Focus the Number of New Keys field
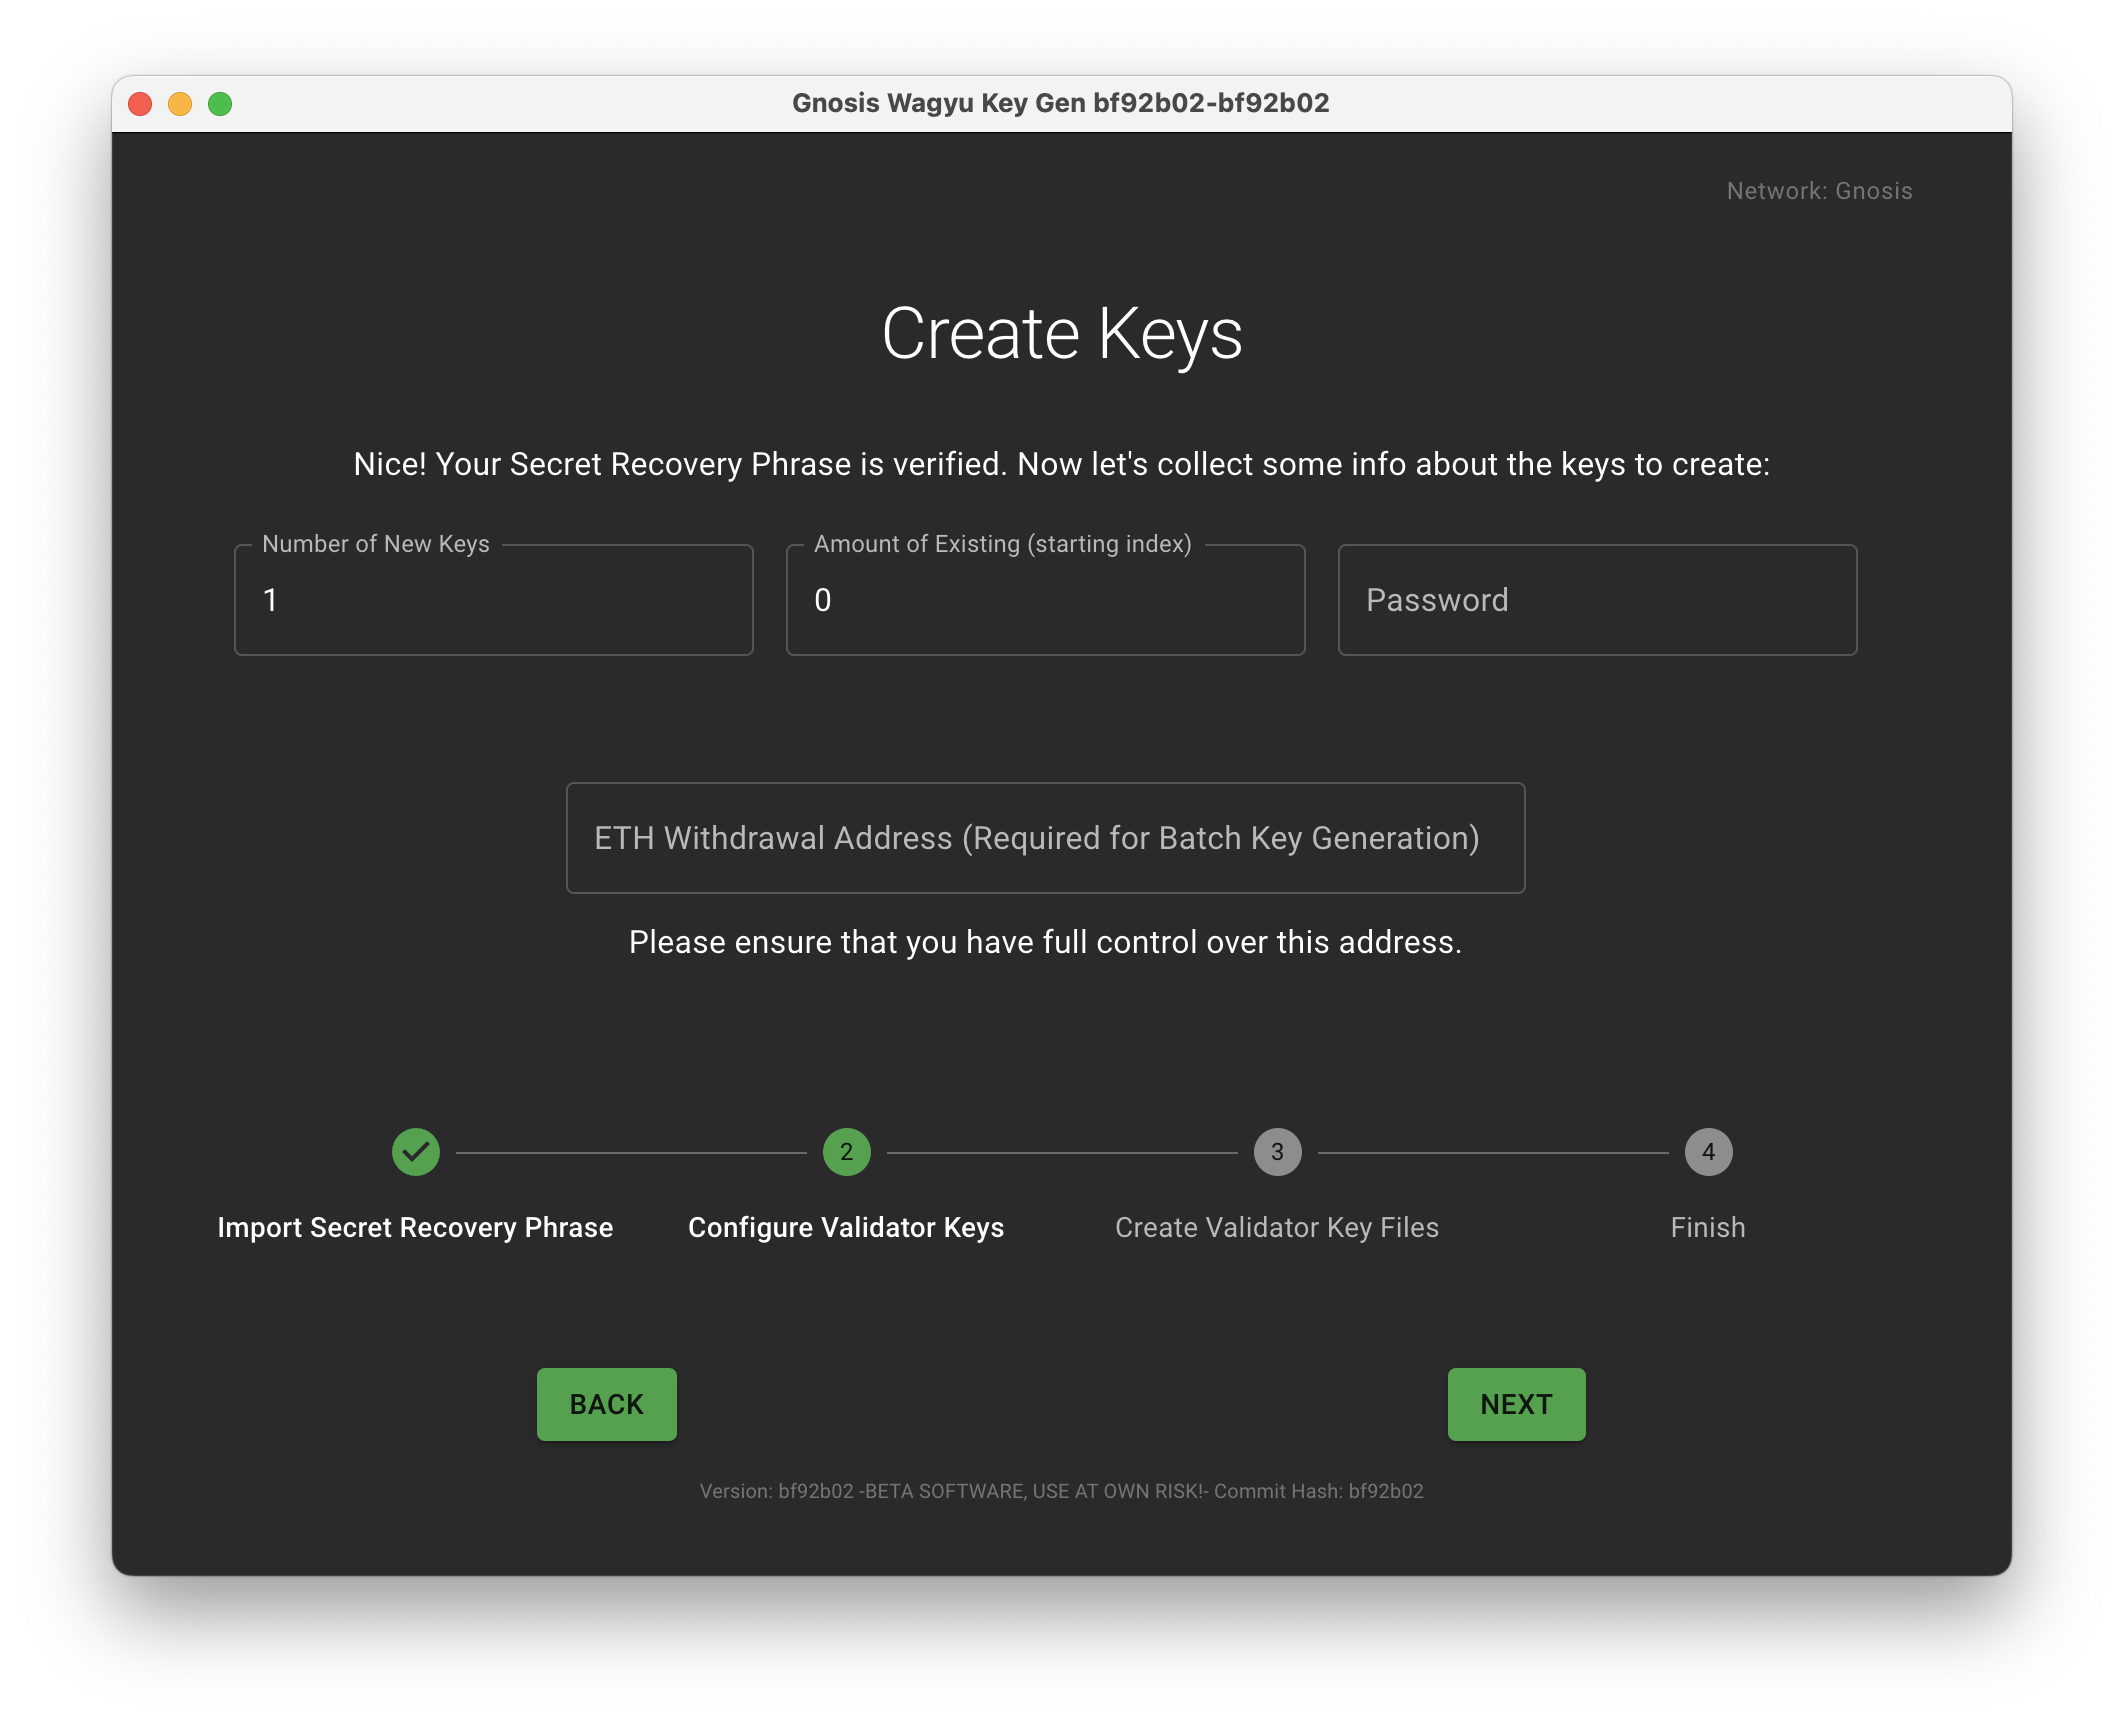This screenshot has width=2124, height=1724. tap(494, 600)
